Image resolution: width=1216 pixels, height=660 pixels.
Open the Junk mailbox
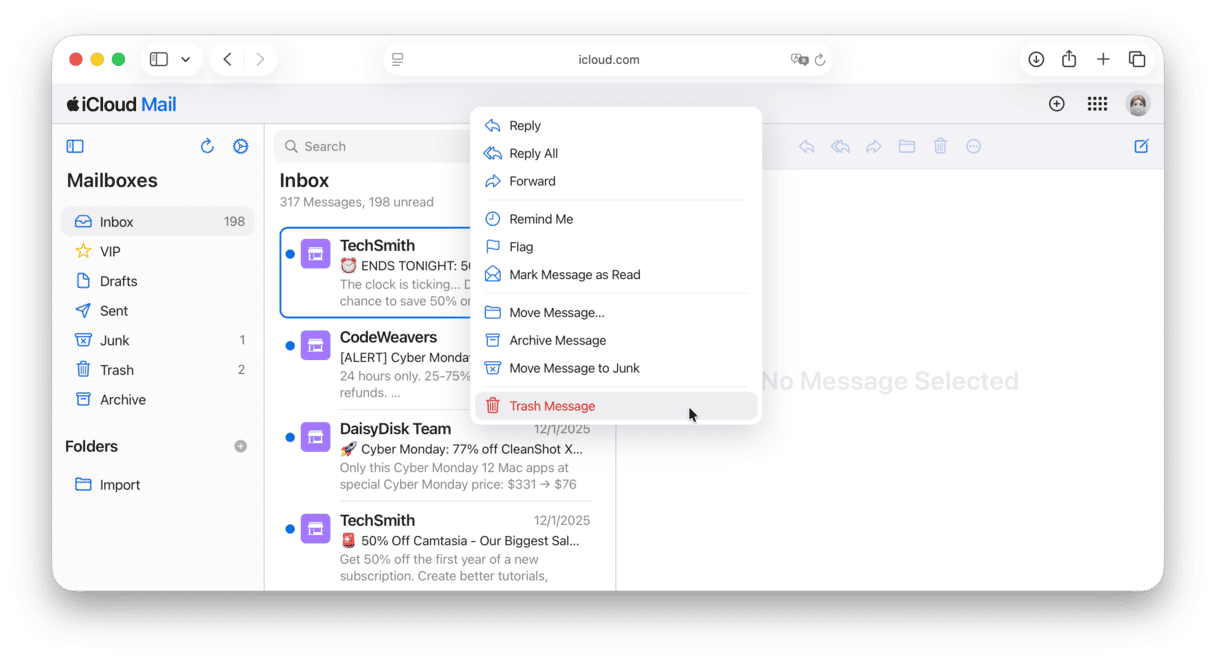pyautogui.click(x=115, y=340)
